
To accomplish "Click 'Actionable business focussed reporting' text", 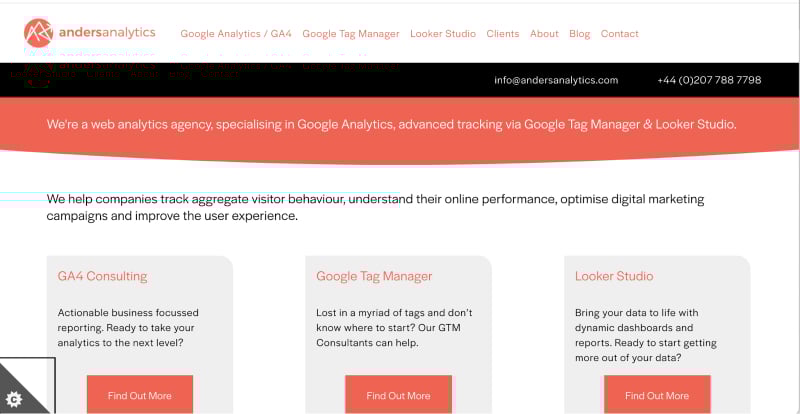I will pos(128,328).
